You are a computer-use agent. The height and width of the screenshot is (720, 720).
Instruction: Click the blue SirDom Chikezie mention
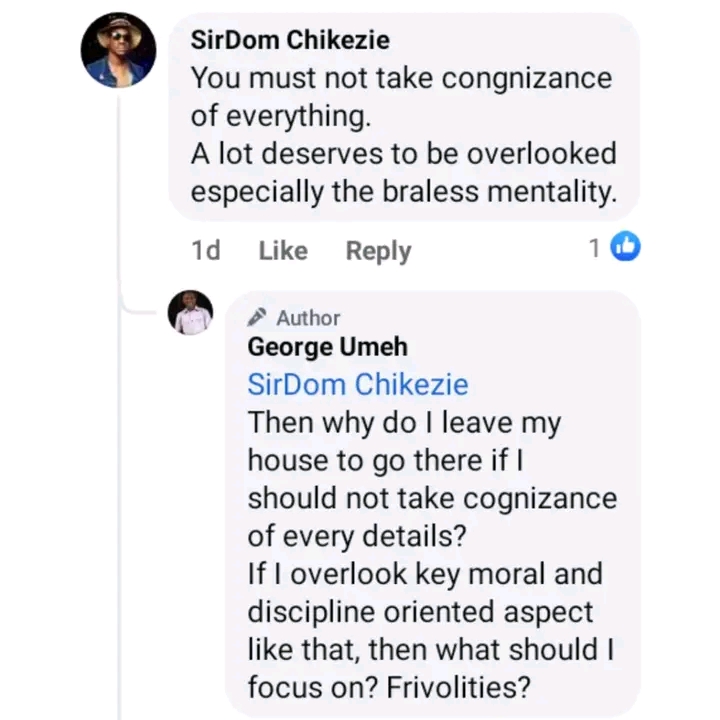(357, 384)
